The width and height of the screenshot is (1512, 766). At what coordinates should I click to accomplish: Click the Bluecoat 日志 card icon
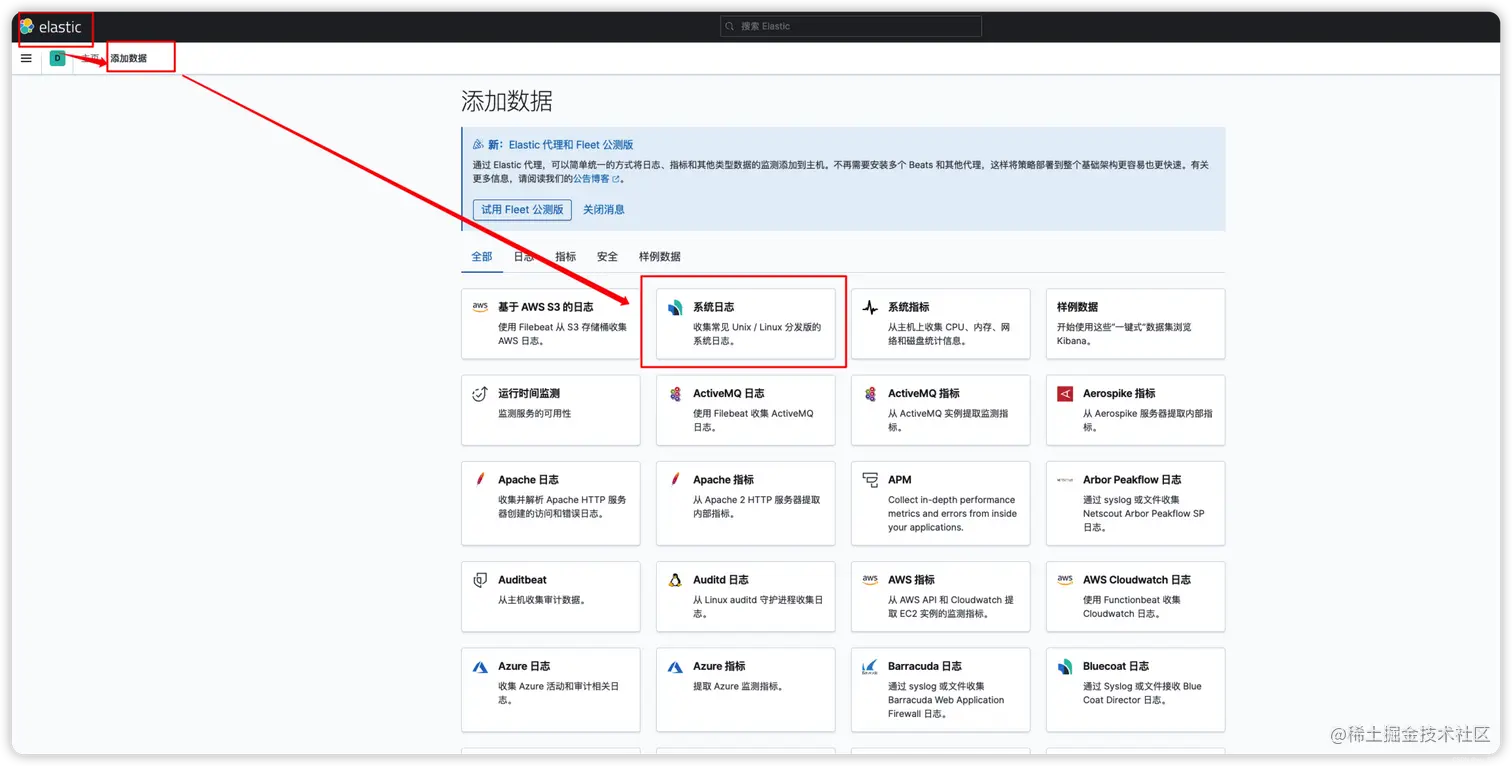[x=1065, y=666]
